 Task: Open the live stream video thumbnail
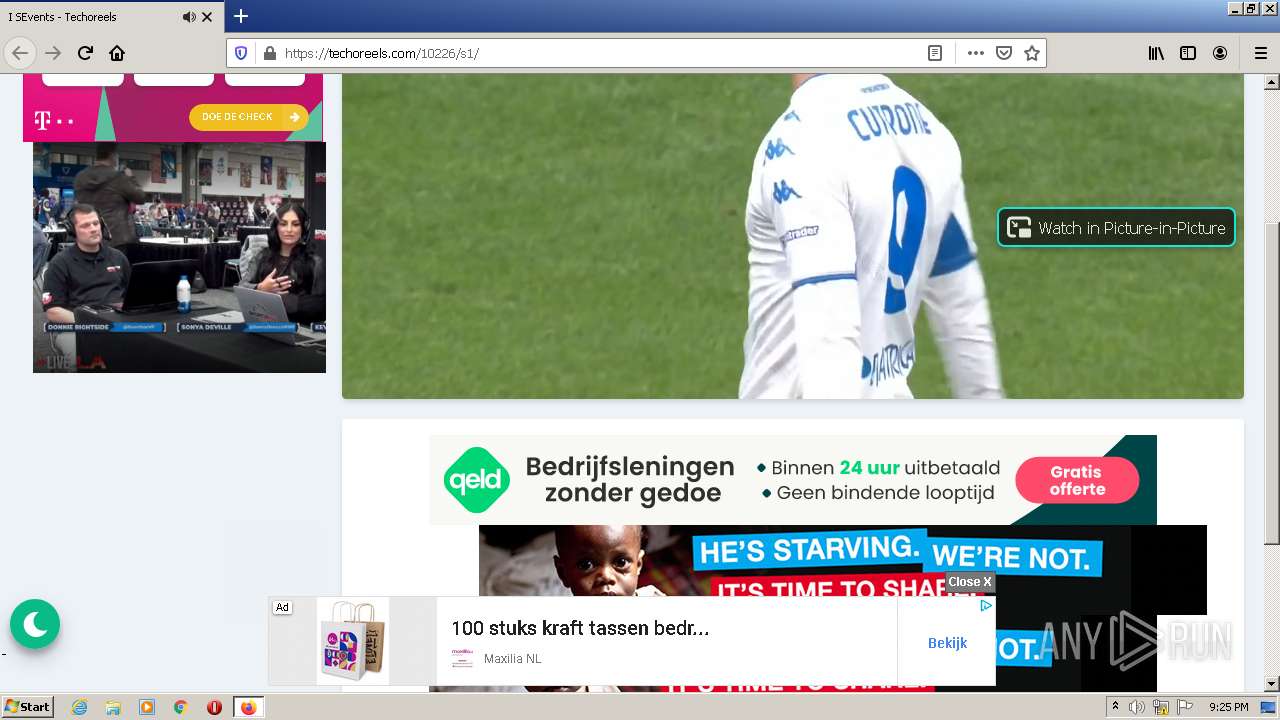click(179, 257)
